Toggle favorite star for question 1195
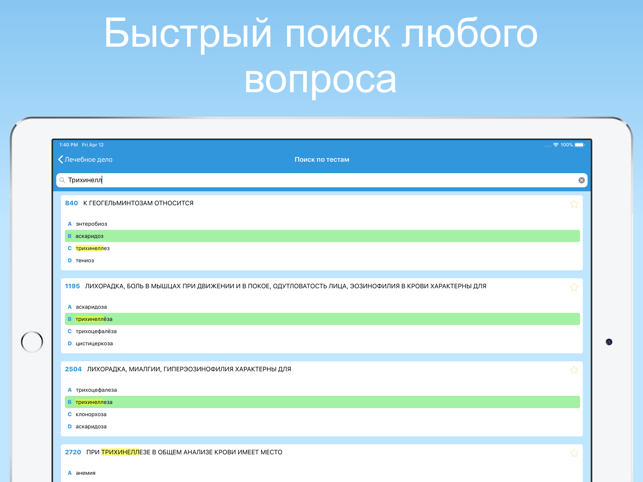 (x=574, y=287)
